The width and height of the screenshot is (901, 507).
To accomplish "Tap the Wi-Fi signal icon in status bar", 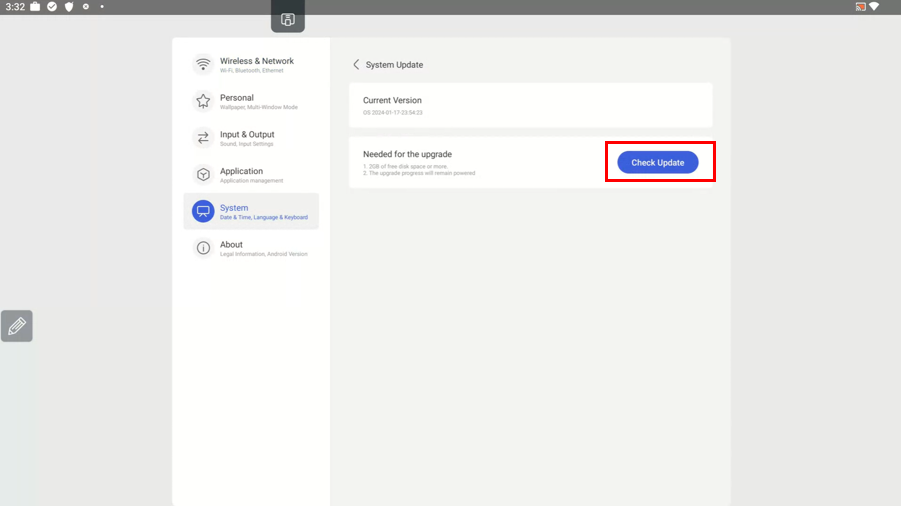I will pos(875,7).
